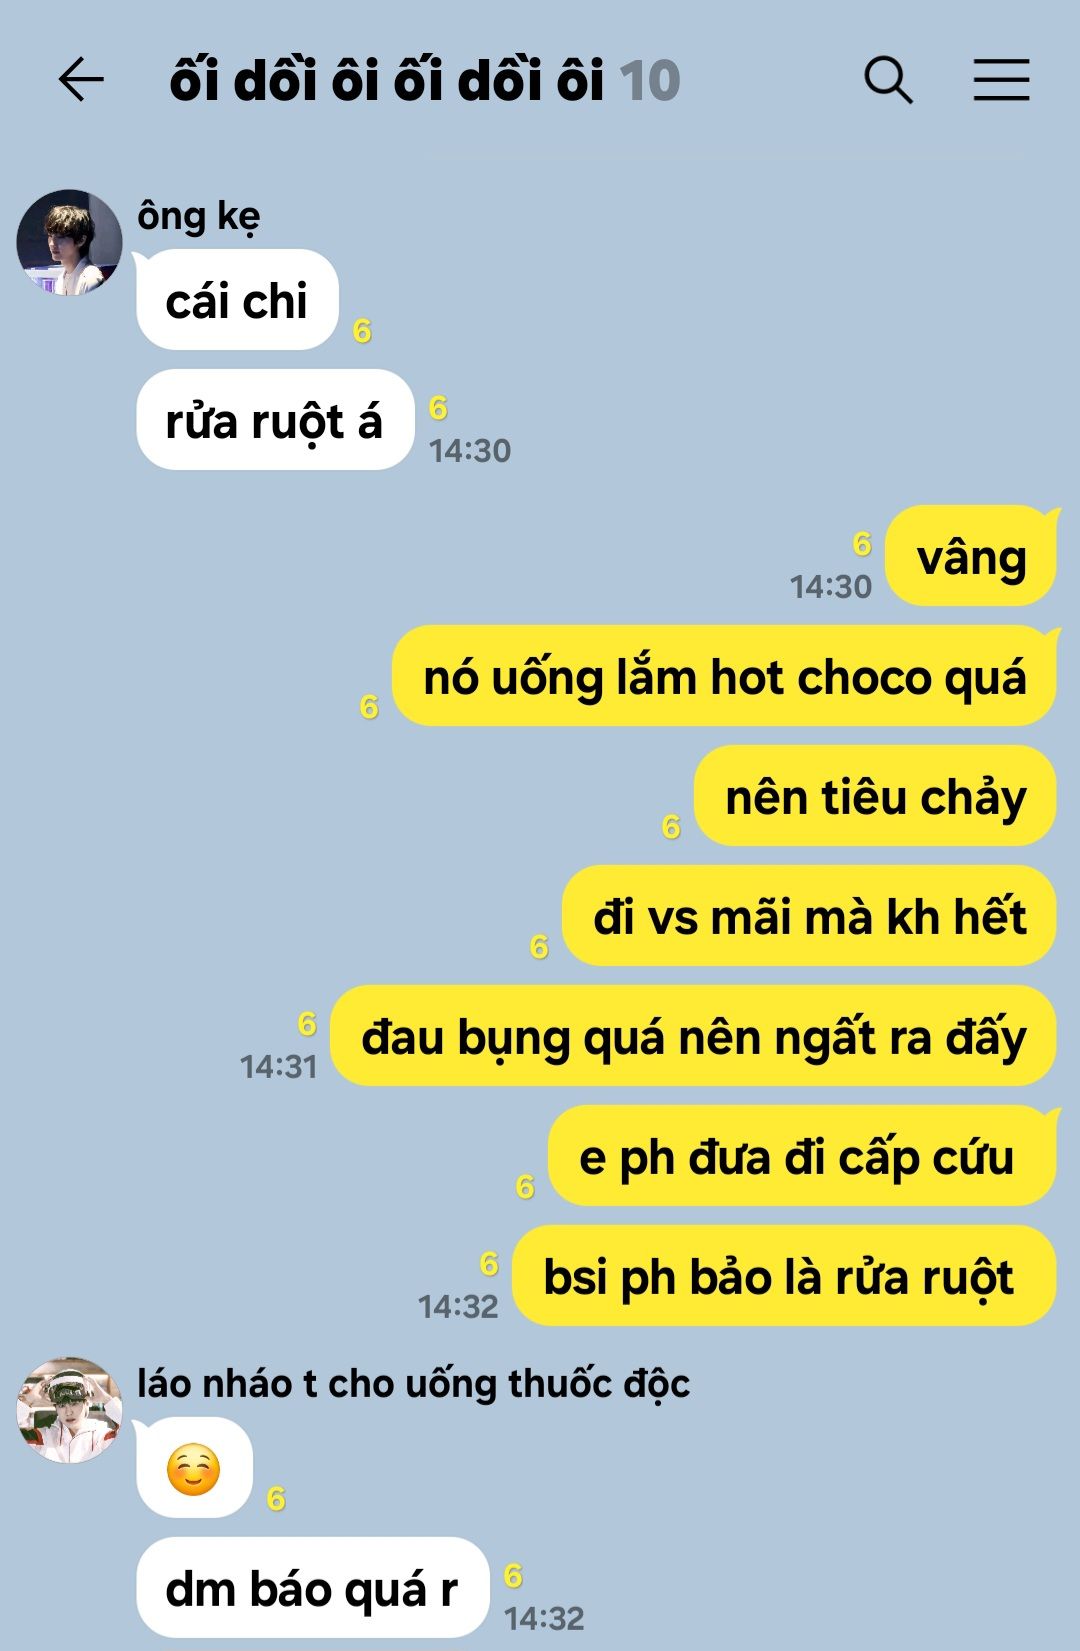The image size is (1080, 1651).
Task: Open ông kẹ's profile avatar
Action: pos(69,242)
